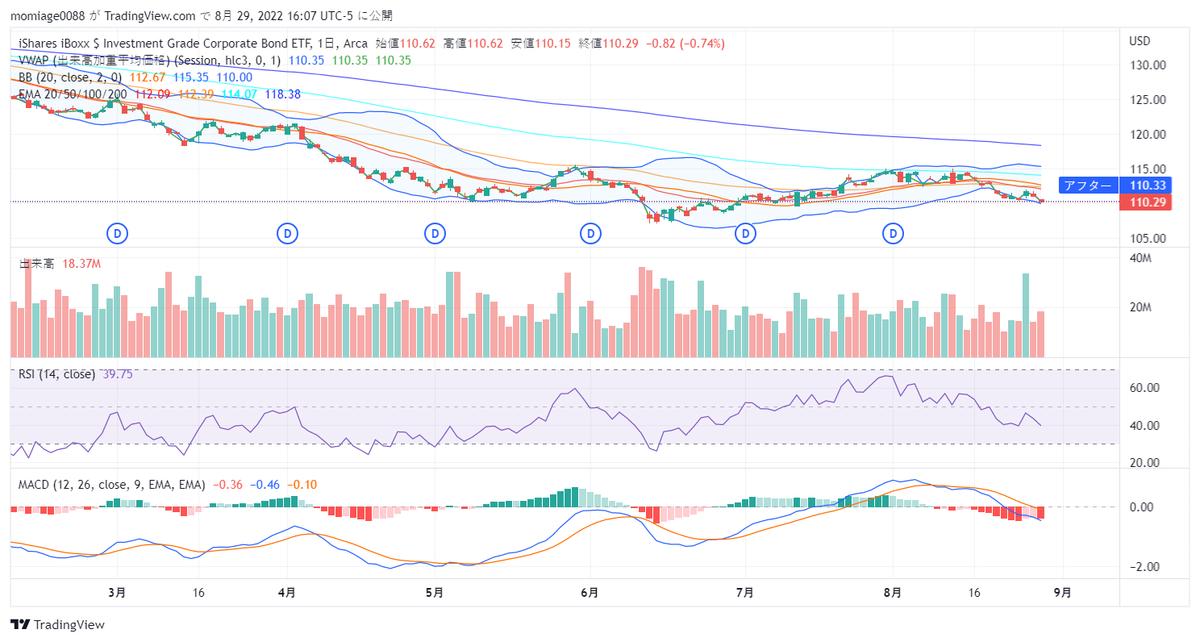Click the 60.00 RSI axis label

(x=1144, y=388)
